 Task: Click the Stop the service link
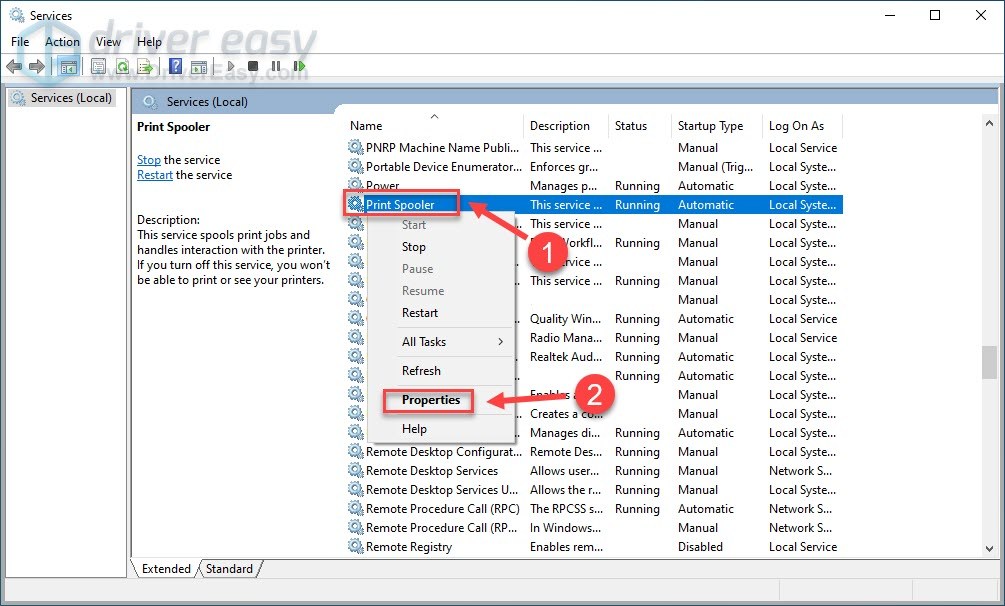pyautogui.click(x=148, y=160)
